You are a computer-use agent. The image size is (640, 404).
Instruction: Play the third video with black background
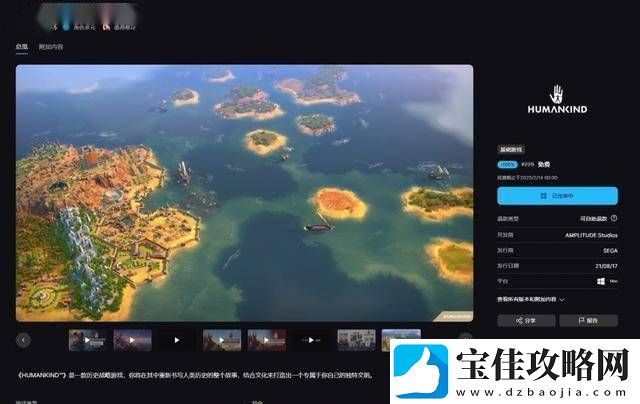pos(177,340)
